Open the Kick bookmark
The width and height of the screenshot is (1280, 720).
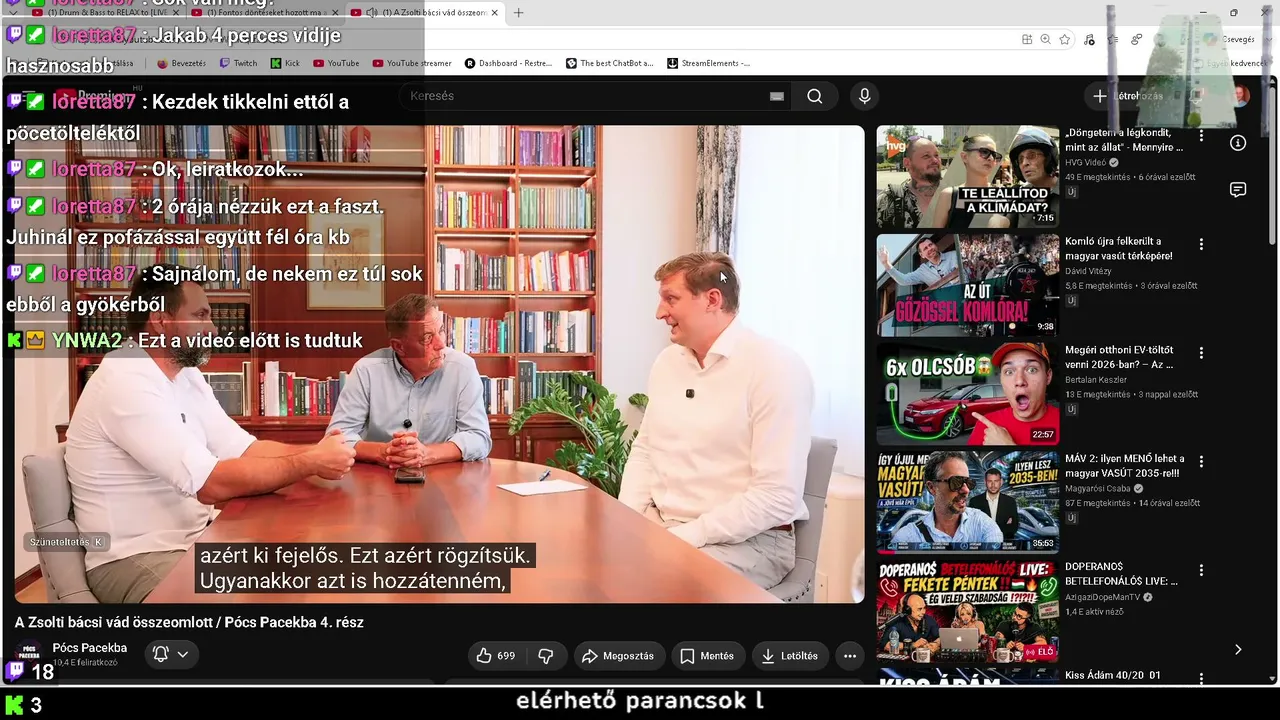click(x=285, y=63)
